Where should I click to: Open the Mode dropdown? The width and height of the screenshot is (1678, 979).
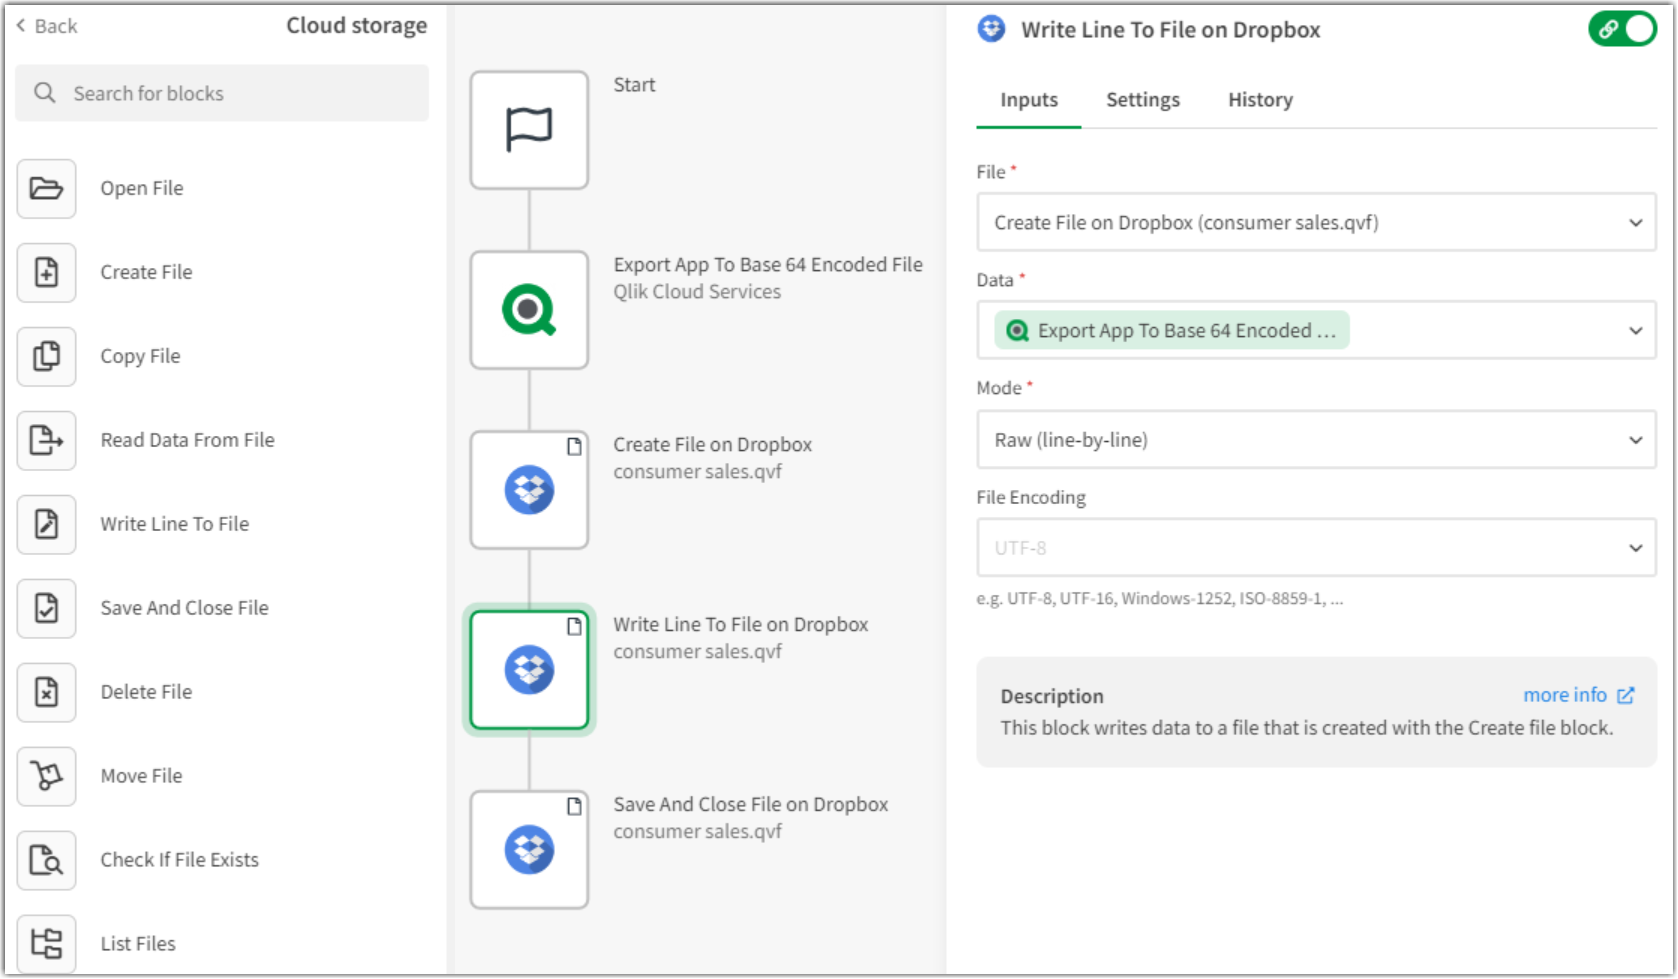tap(1316, 439)
